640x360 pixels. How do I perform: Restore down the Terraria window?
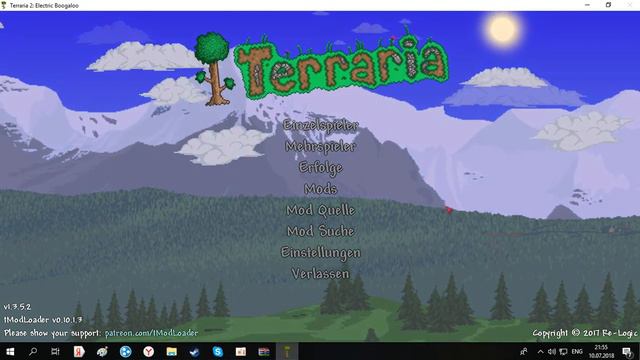pyautogui.click(x=608, y=5)
